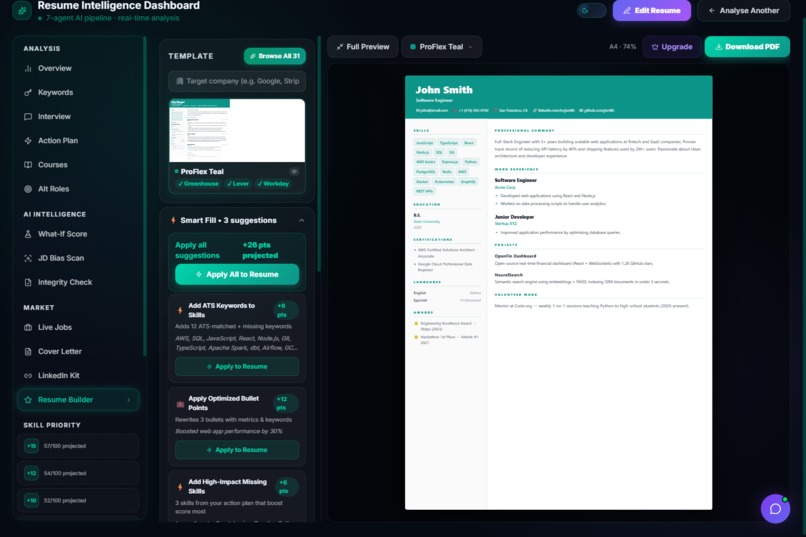The image size is (806, 537).
Task: Click the Cover Letter file icon
Action: (28, 352)
